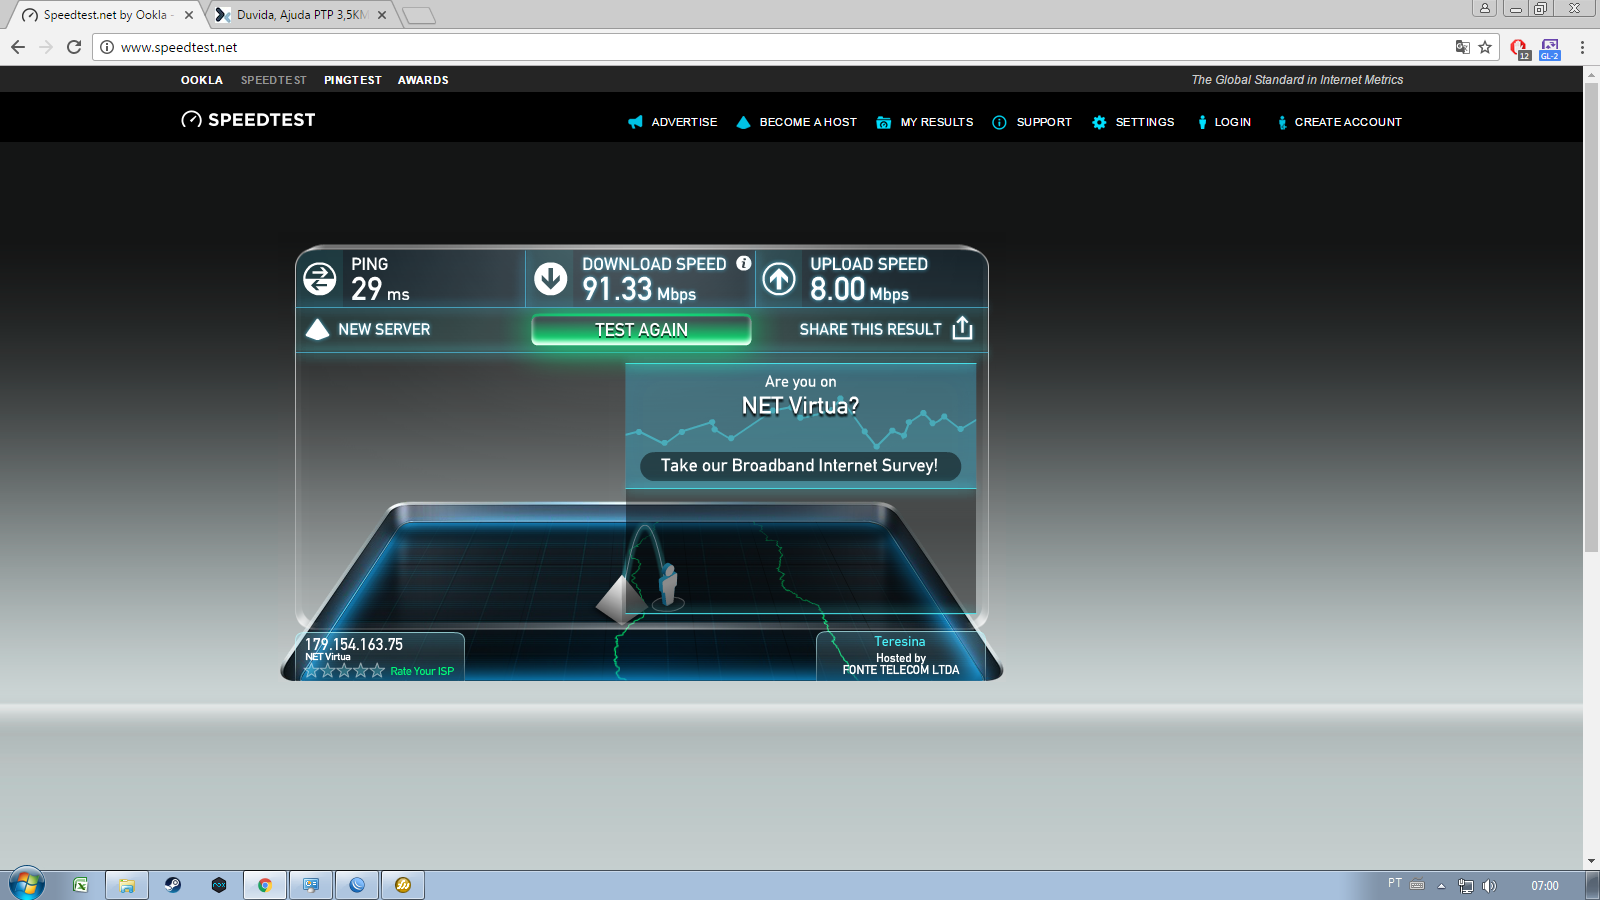1600x900 pixels.
Task: View site information icon
Action: (107, 47)
